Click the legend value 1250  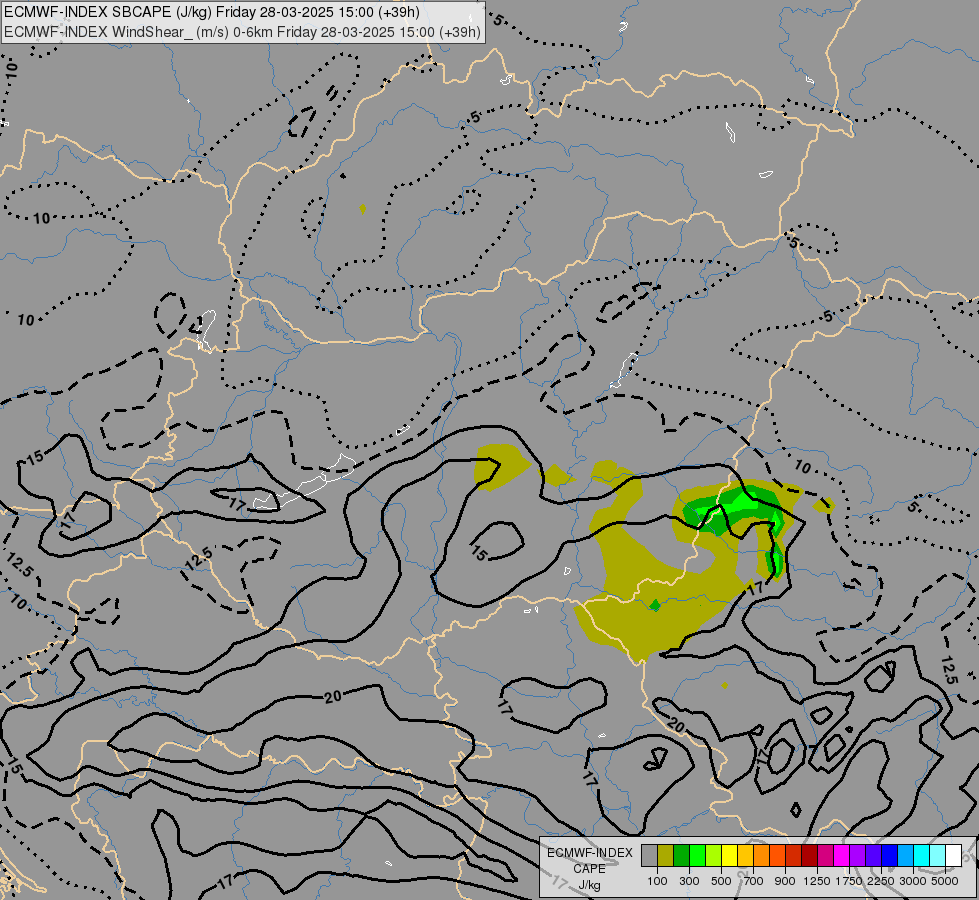point(817,881)
